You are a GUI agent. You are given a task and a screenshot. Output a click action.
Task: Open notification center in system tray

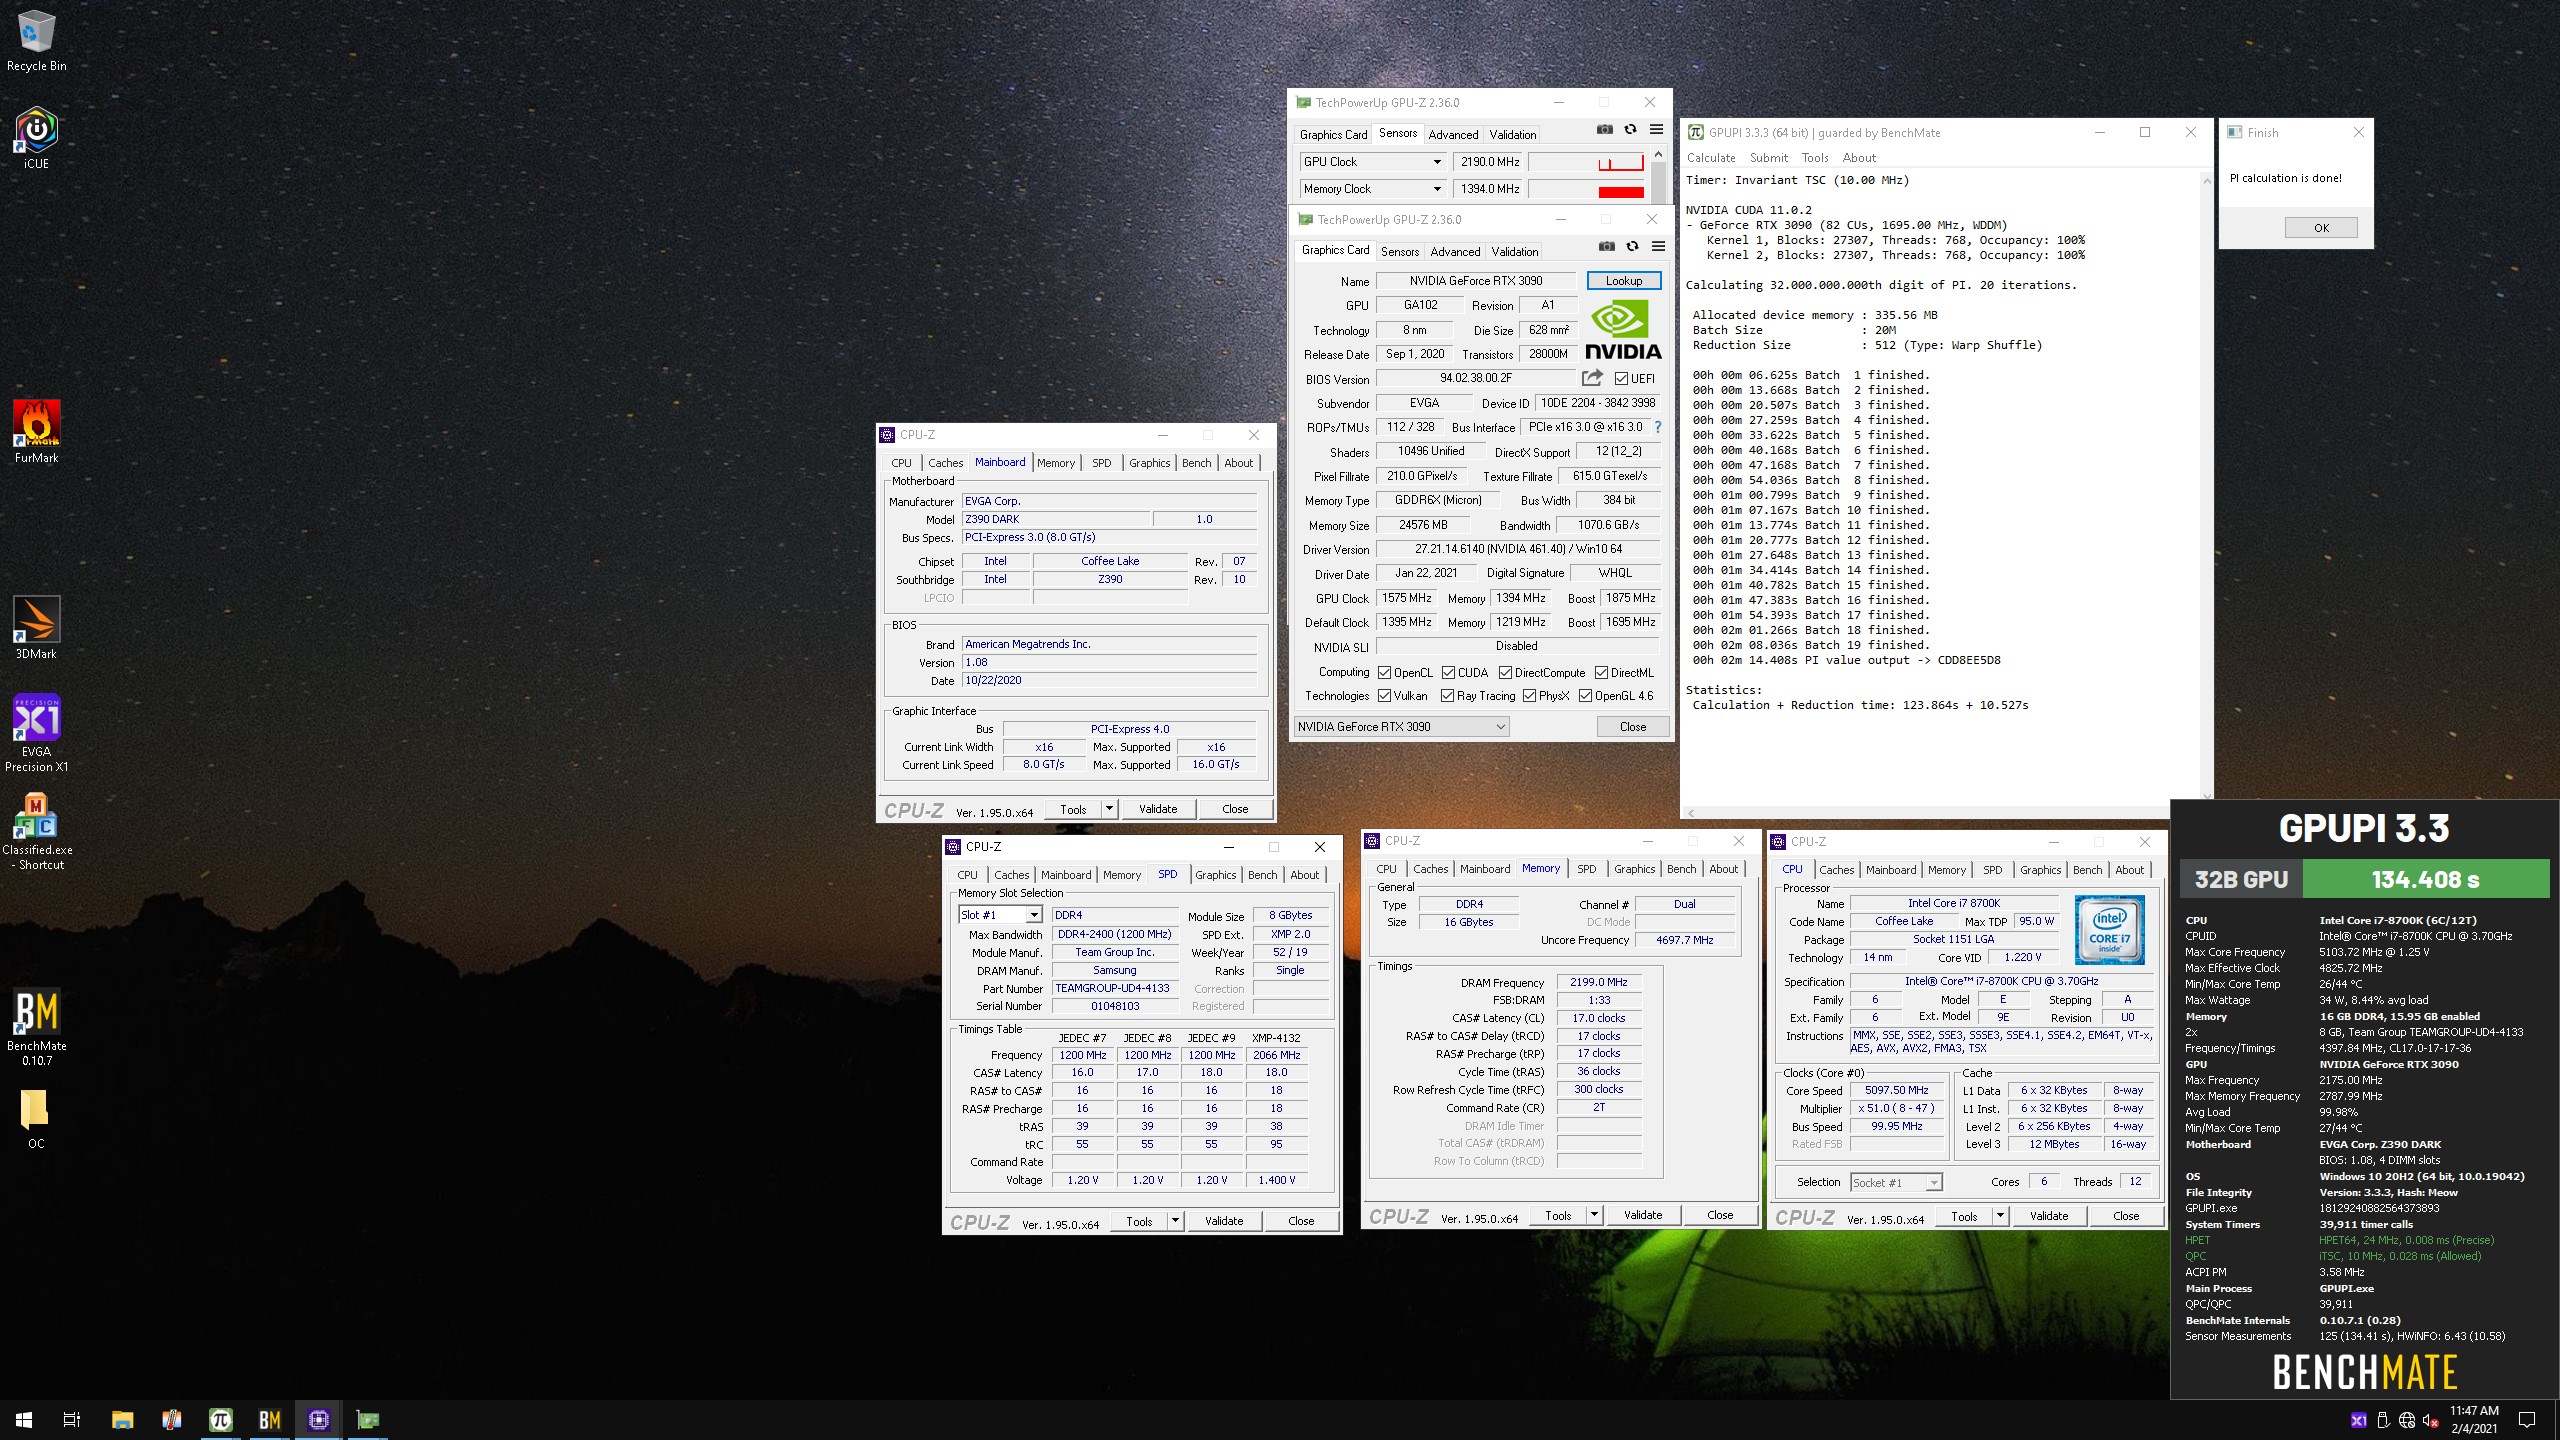click(2527, 1420)
